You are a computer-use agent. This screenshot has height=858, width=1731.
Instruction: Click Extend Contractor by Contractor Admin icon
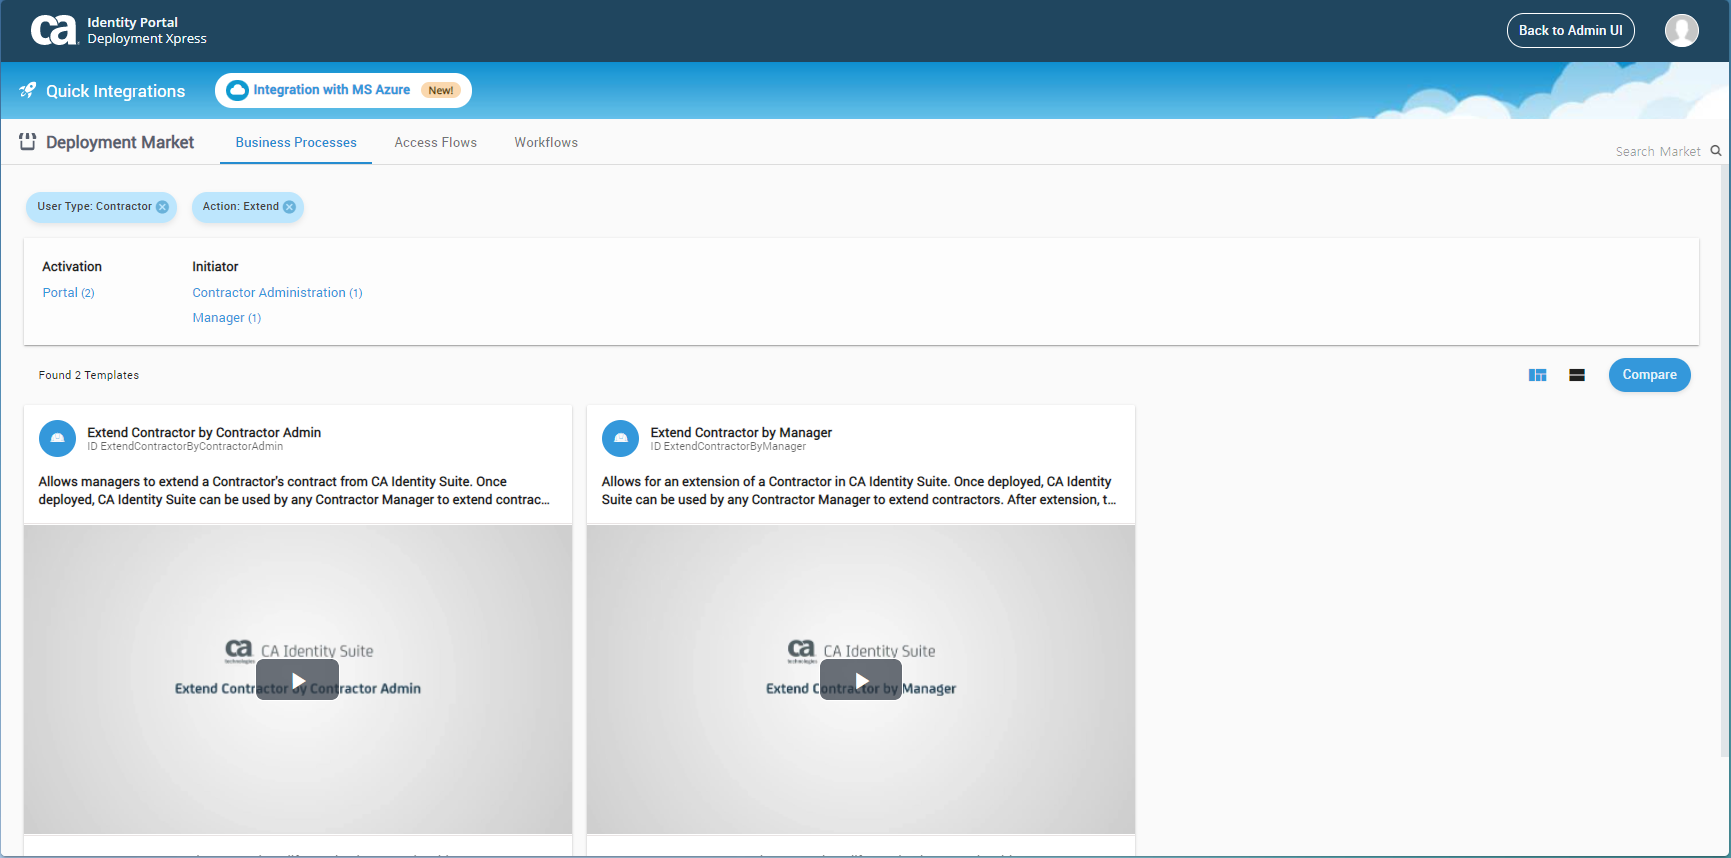coord(57,439)
